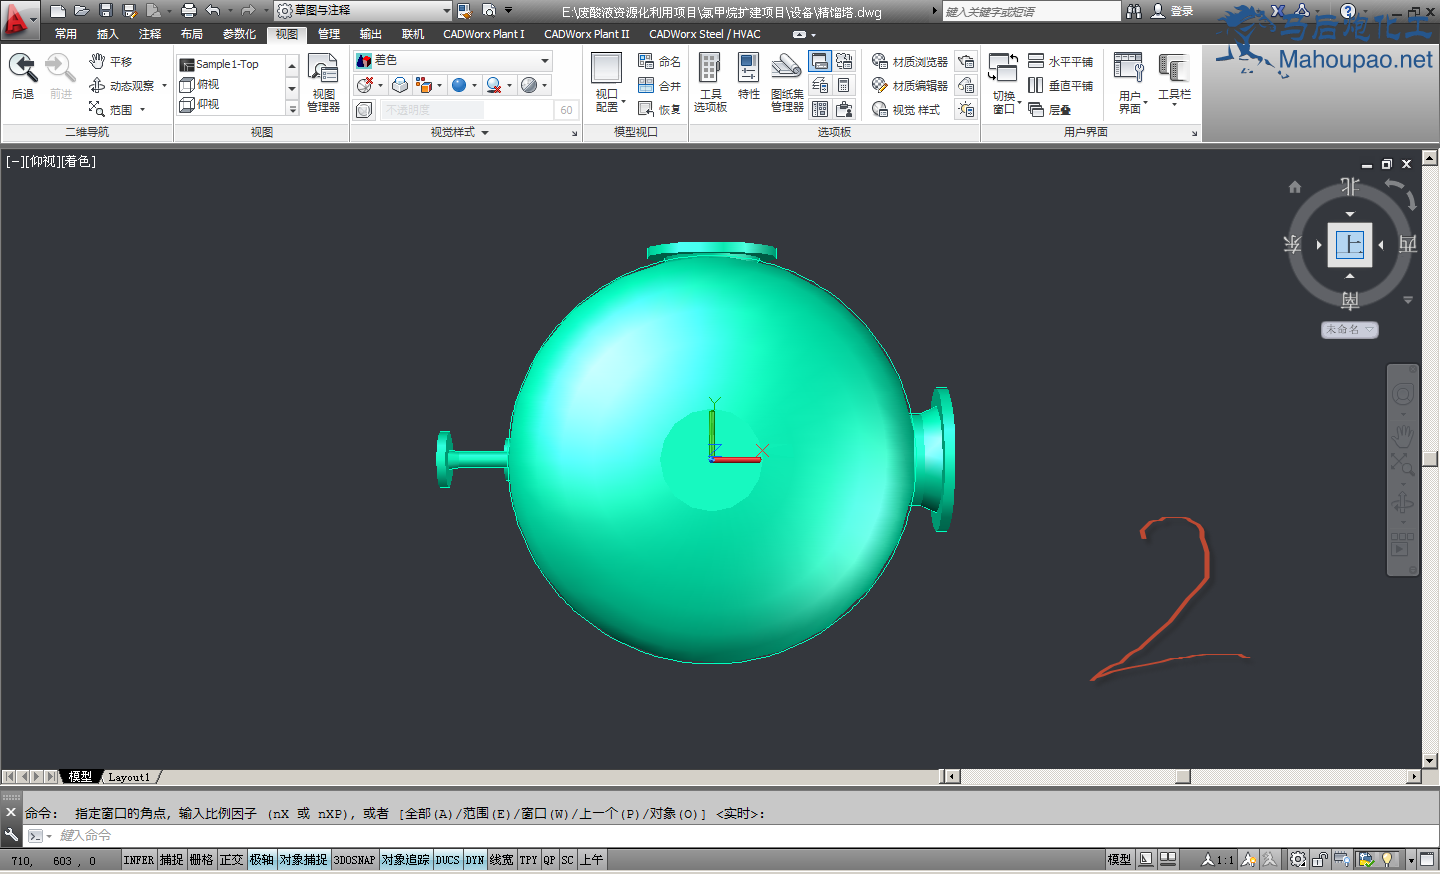Open the 工具选项板 tool palettes
The height and width of the screenshot is (874, 1440).
(x=710, y=82)
